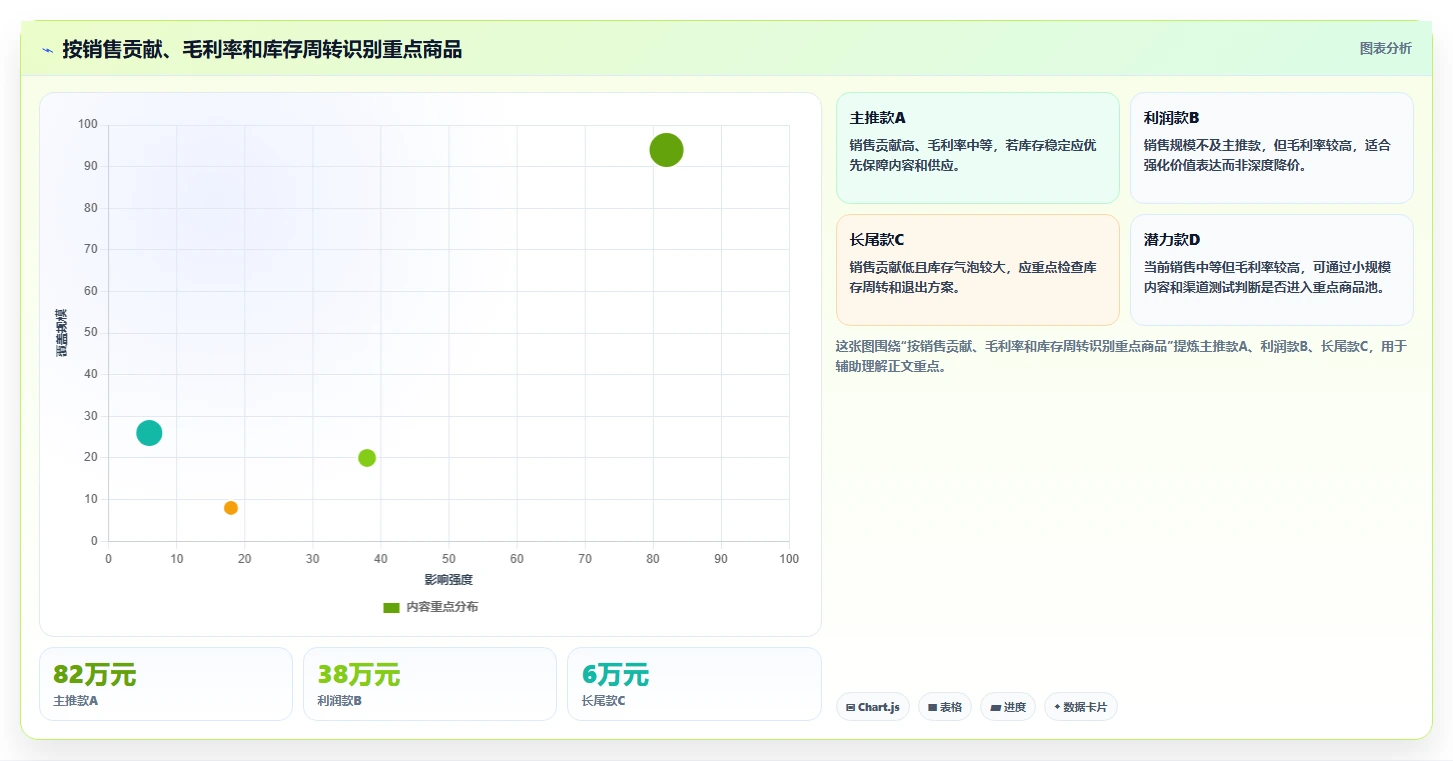
Task: Click the sparkle icon in 数据卡片 tag
Action: coord(1057,707)
